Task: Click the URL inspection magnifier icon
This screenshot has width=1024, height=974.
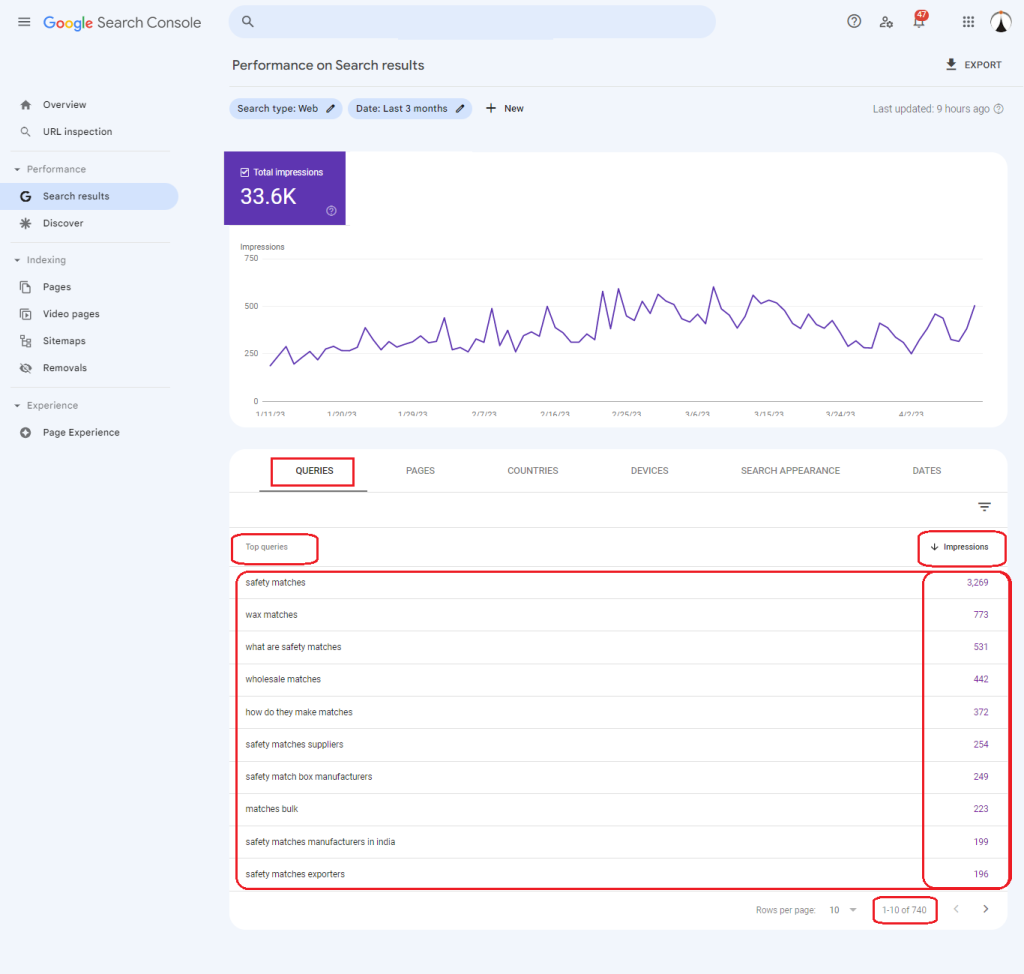Action: coord(25,132)
